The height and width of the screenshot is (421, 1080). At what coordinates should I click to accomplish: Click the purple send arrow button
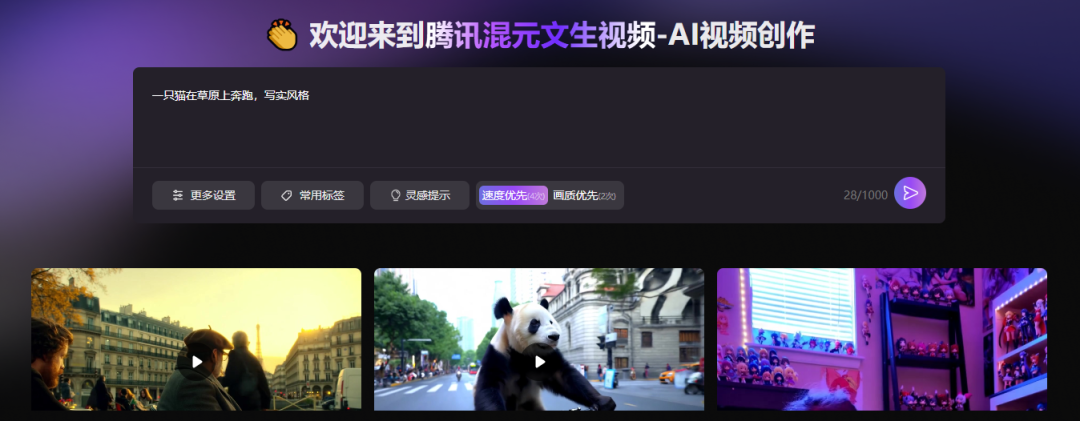pyautogui.click(x=910, y=193)
